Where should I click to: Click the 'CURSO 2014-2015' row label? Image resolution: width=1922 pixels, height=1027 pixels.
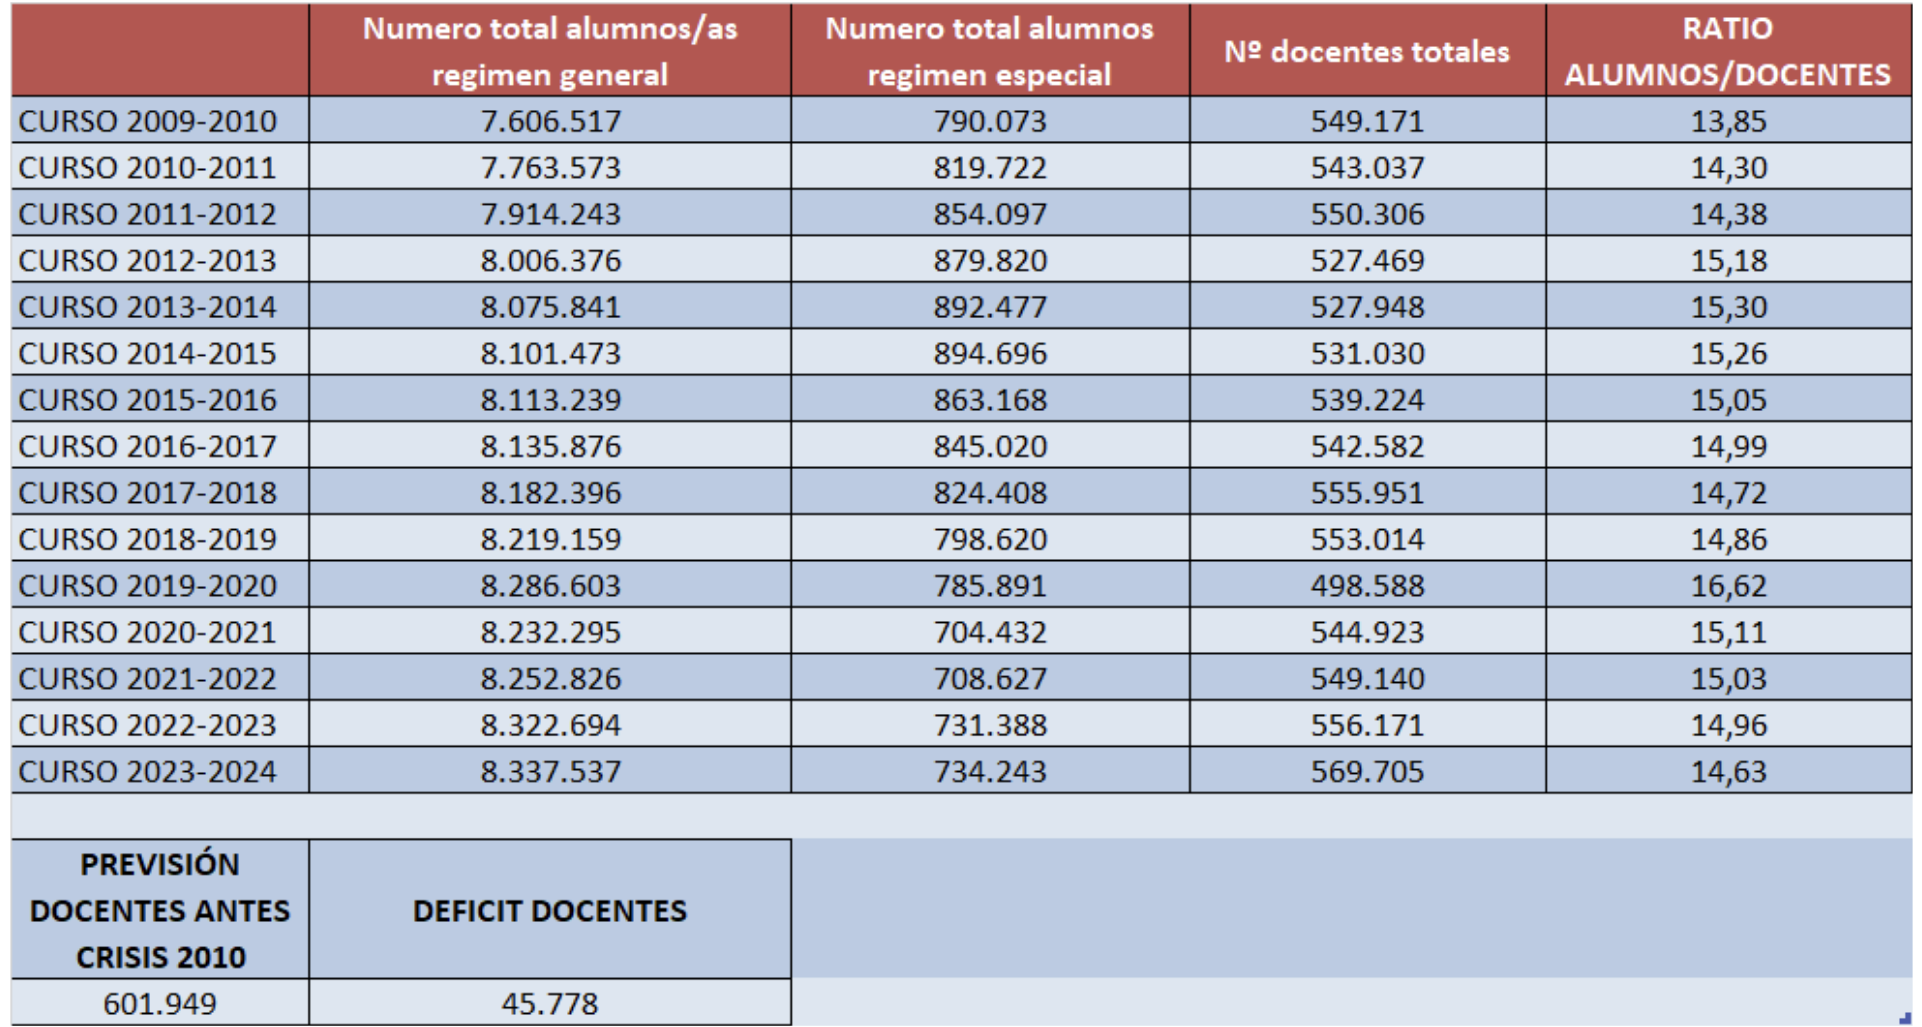point(148,354)
